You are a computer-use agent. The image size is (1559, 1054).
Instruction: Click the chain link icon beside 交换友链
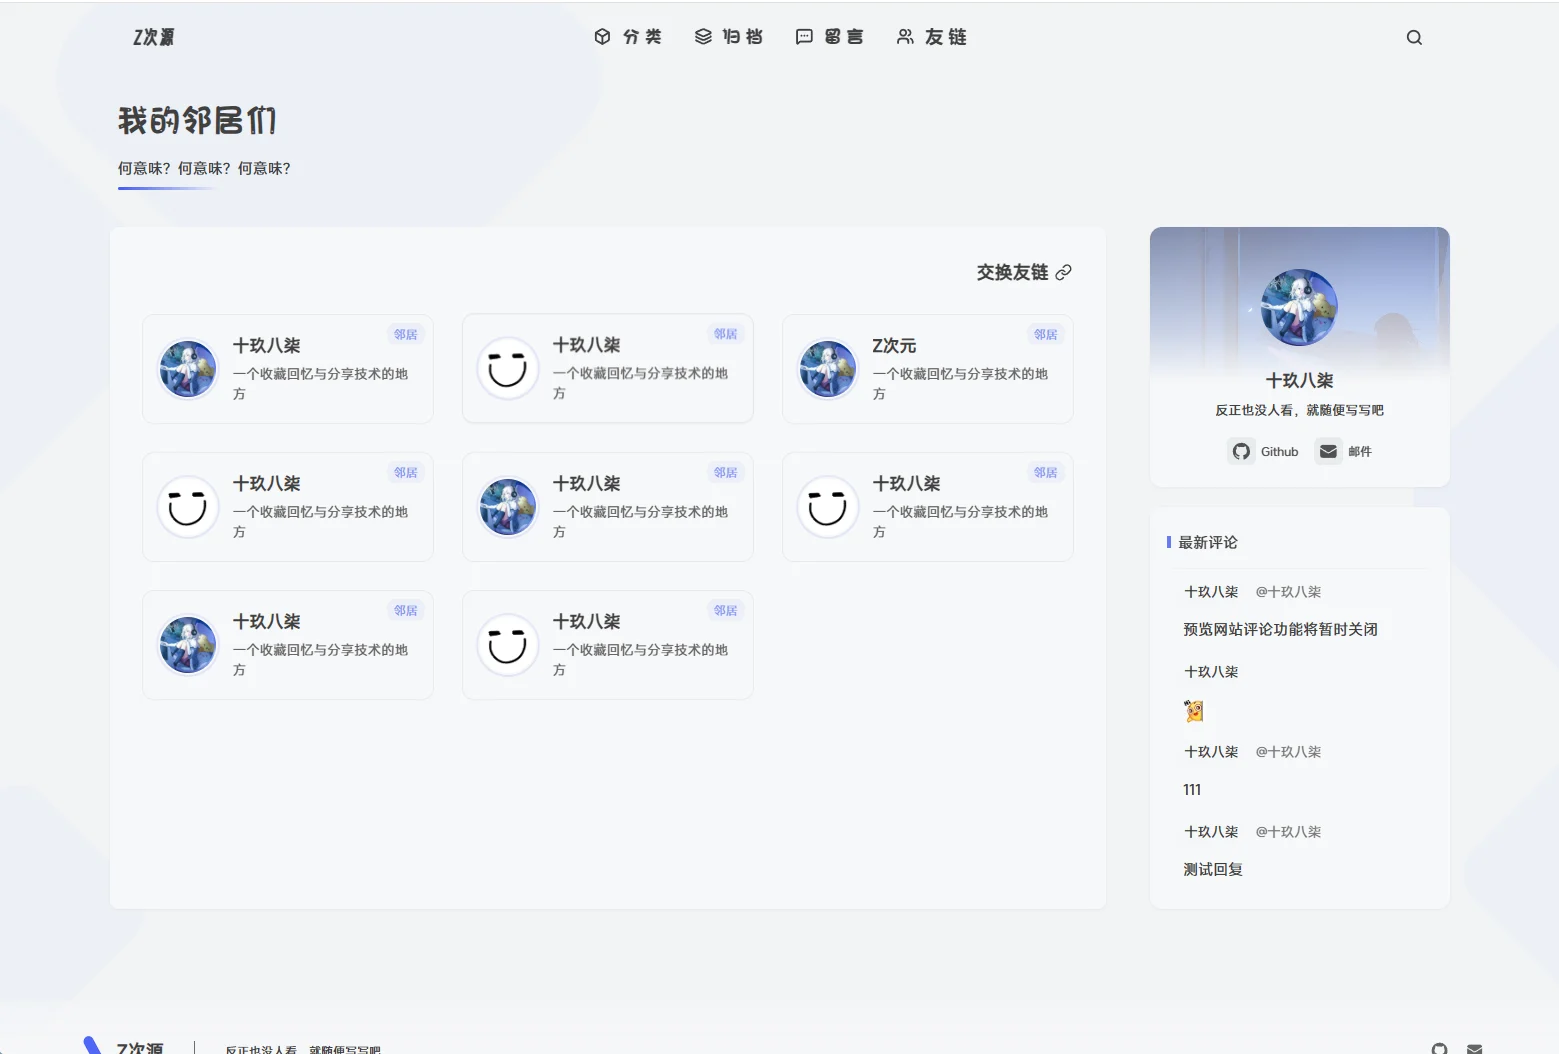[x=1064, y=272]
